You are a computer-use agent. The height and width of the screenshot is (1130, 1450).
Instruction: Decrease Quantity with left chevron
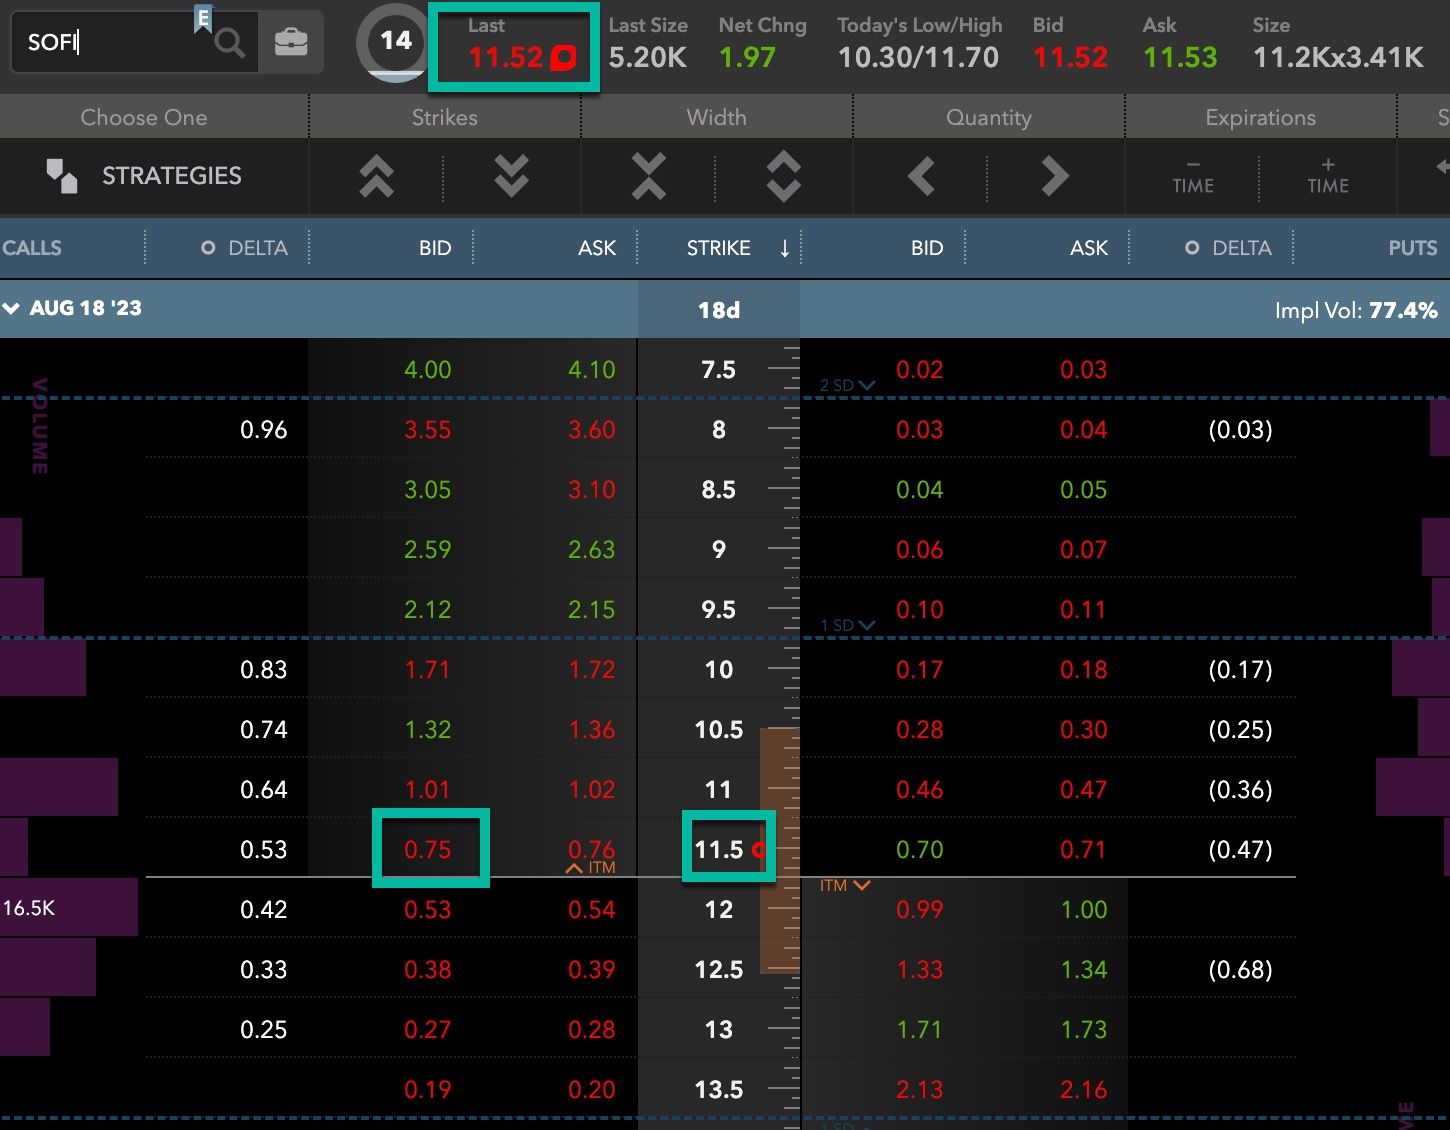(x=921, y=176)
